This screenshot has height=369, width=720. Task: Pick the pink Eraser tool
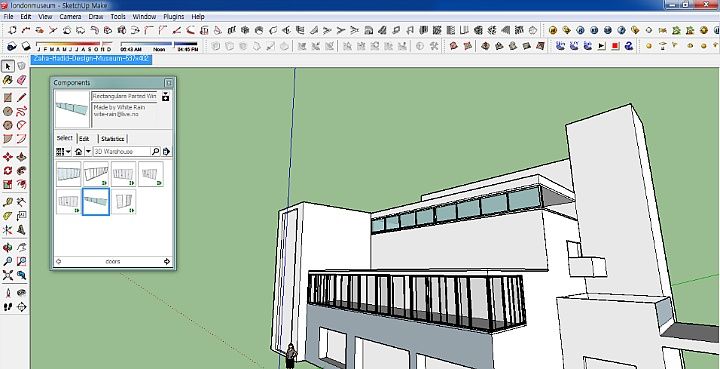(x=22, y=80)
